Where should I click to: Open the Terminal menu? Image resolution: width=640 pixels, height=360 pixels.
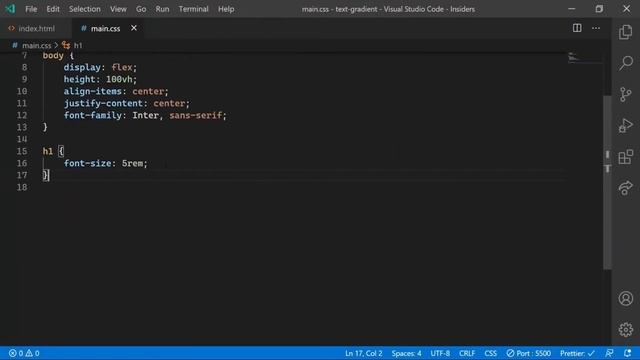point(193,9)
